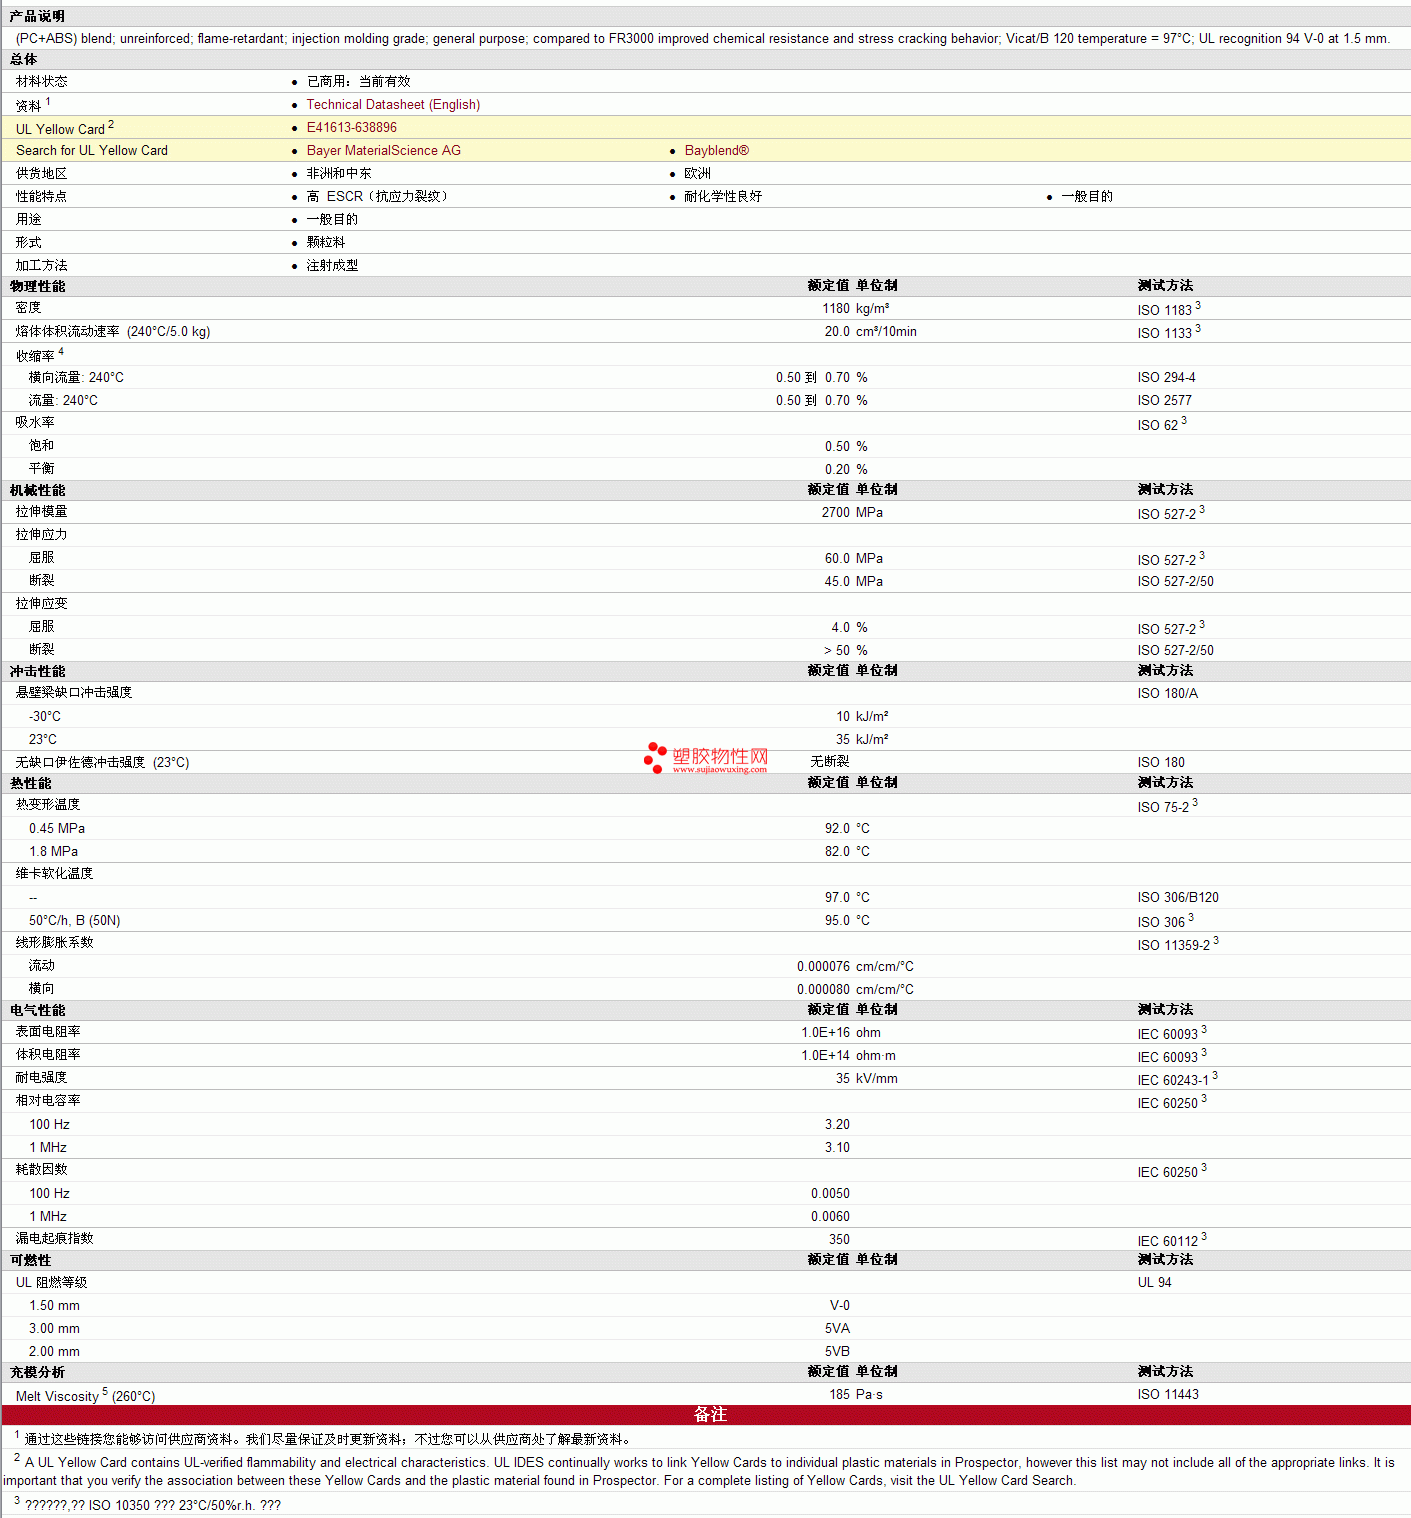Image resolution: width=1411 pixels, height=1518 pixels.
Task: Select the 物理性能 section header
Action: pyautogui.click(x=37, y=286)
